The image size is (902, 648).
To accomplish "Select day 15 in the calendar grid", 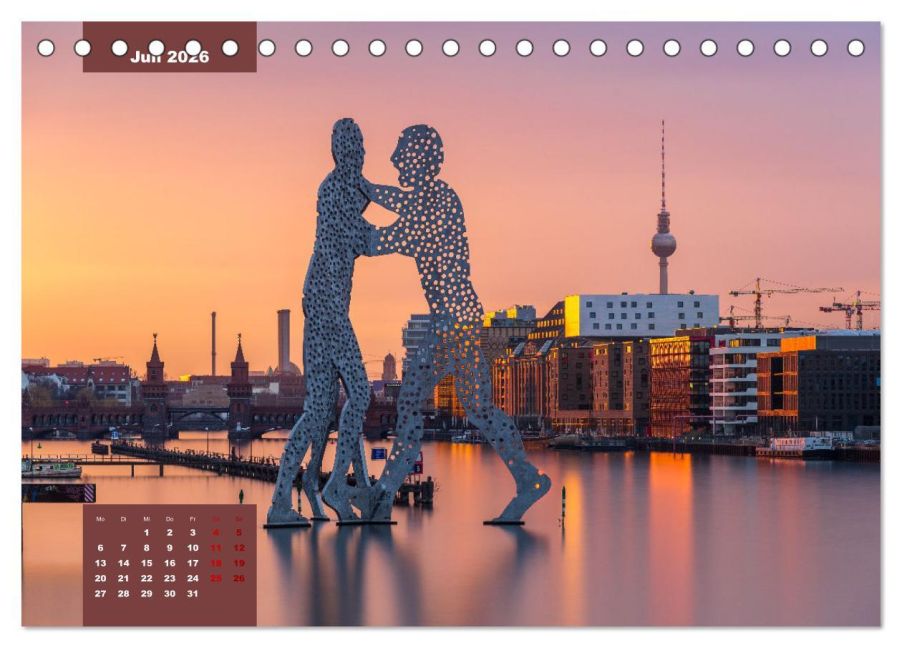I will tap(147, 563).
